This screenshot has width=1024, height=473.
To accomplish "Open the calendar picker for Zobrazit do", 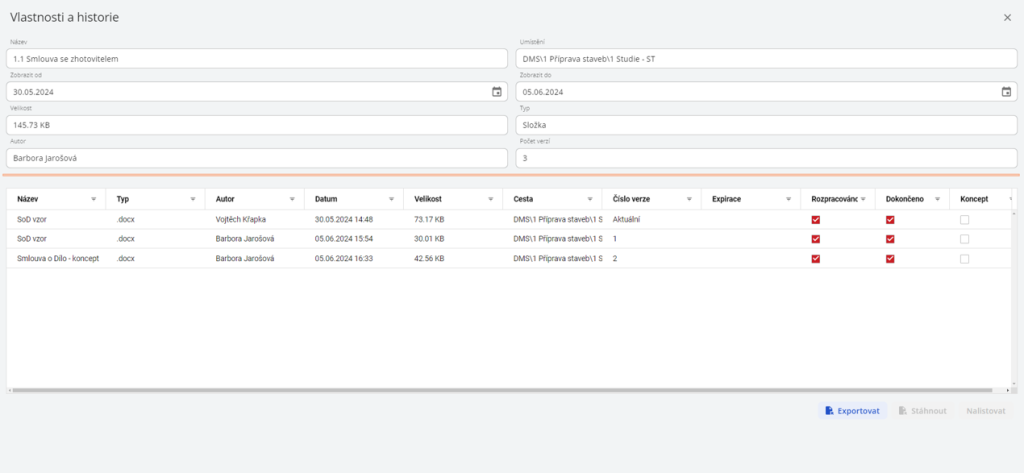I will 1006,92.
